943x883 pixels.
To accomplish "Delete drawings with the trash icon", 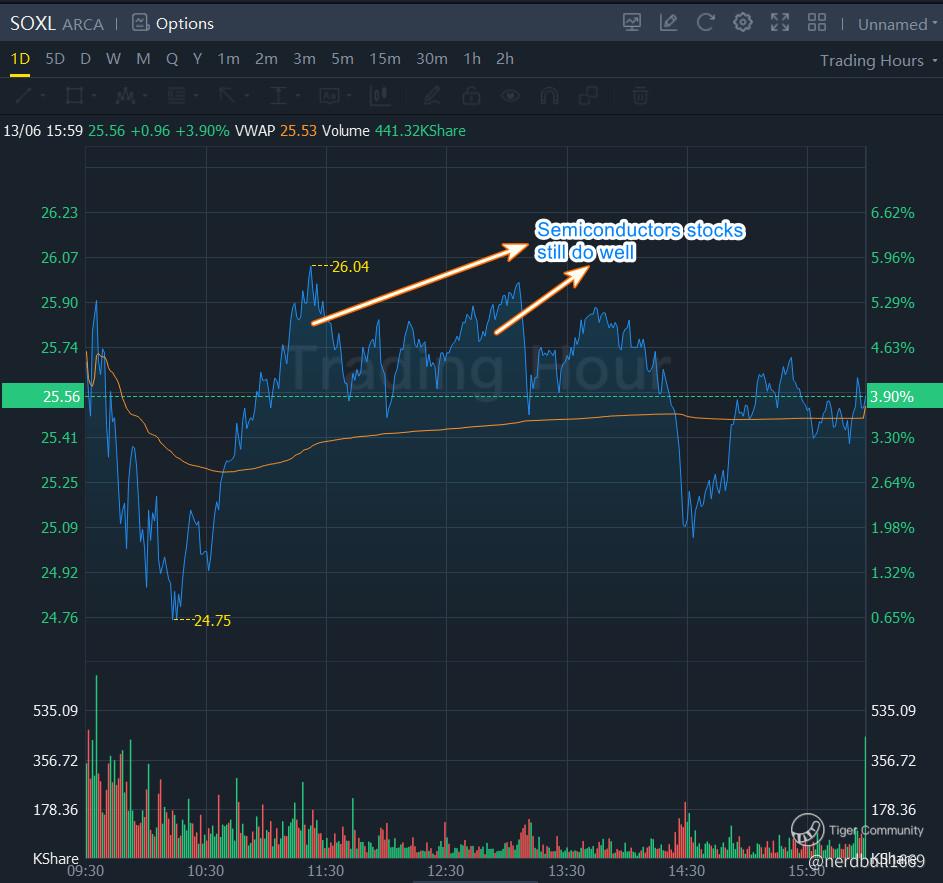I will pyautogui.click(x=640, y=96).
